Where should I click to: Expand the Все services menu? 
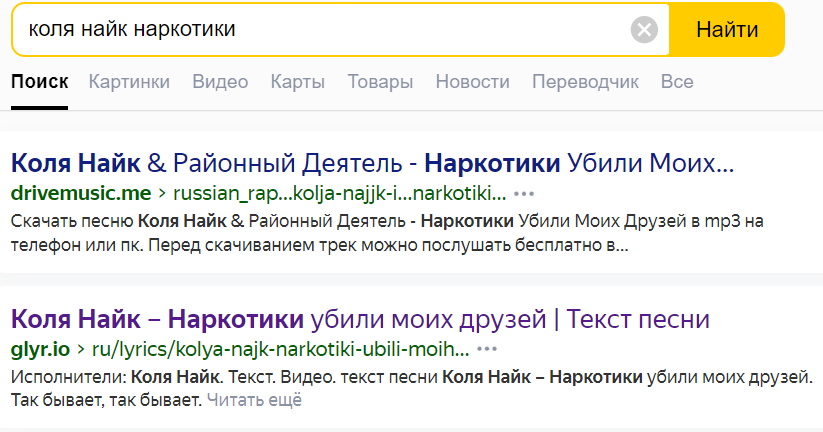tap(677, 82)
